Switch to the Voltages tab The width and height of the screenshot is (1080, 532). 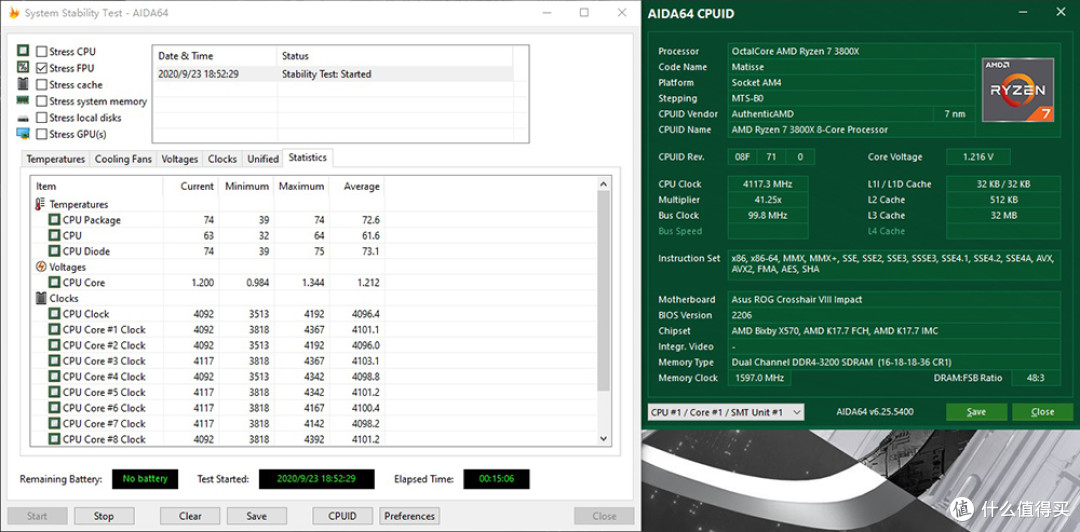pos(180,159)
